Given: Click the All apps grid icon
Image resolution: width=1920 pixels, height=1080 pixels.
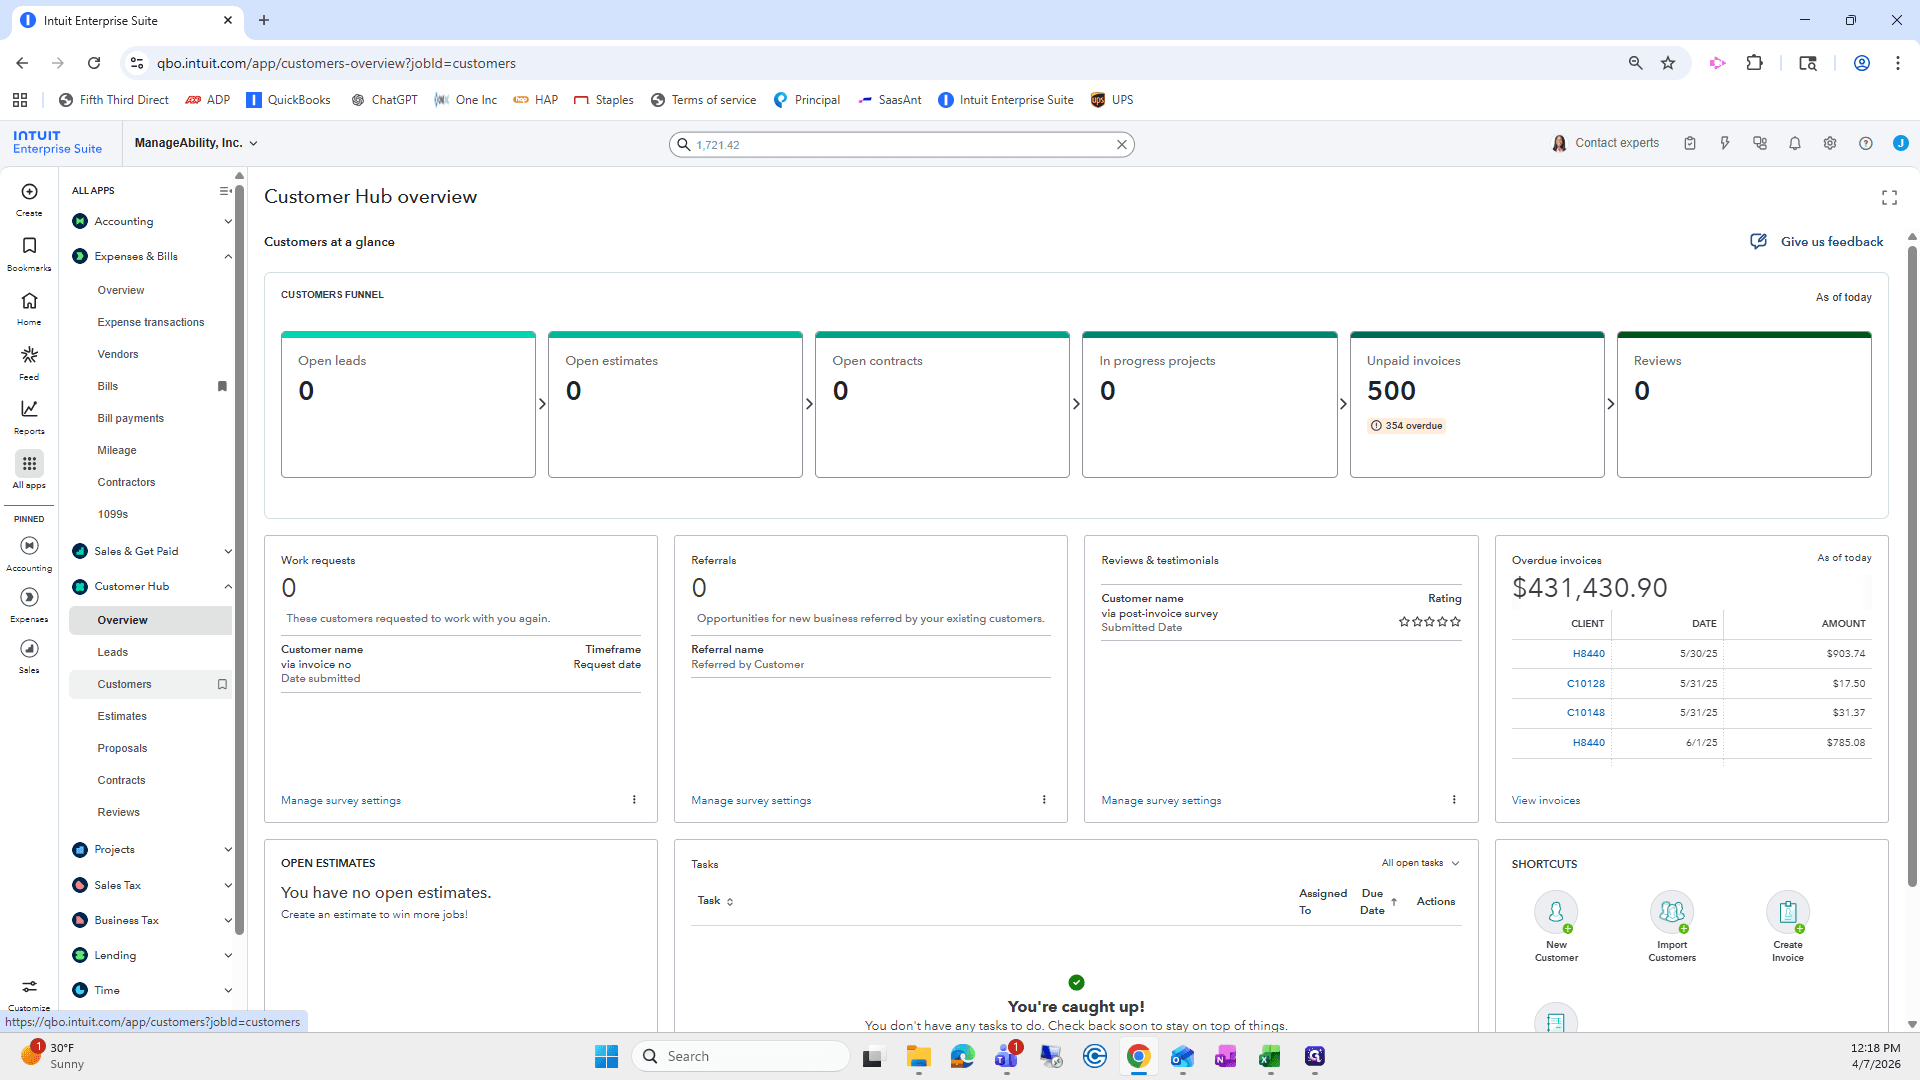Looking at the screenshot, I should tap(29, 463).
